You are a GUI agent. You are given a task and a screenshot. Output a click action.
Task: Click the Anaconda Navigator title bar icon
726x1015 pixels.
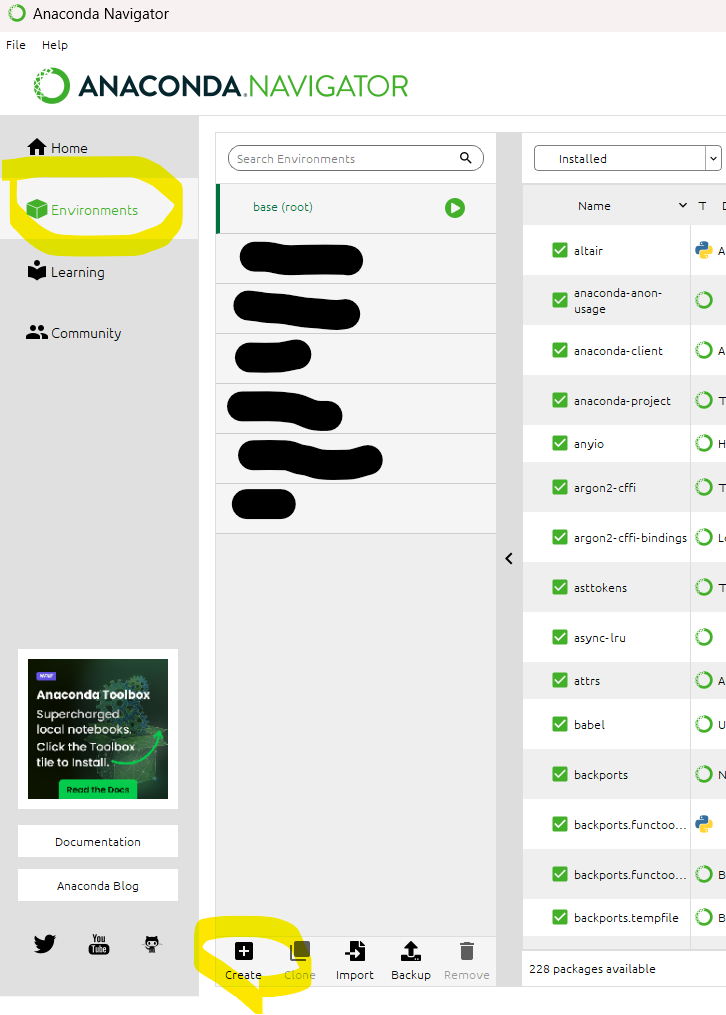[17, 13]
